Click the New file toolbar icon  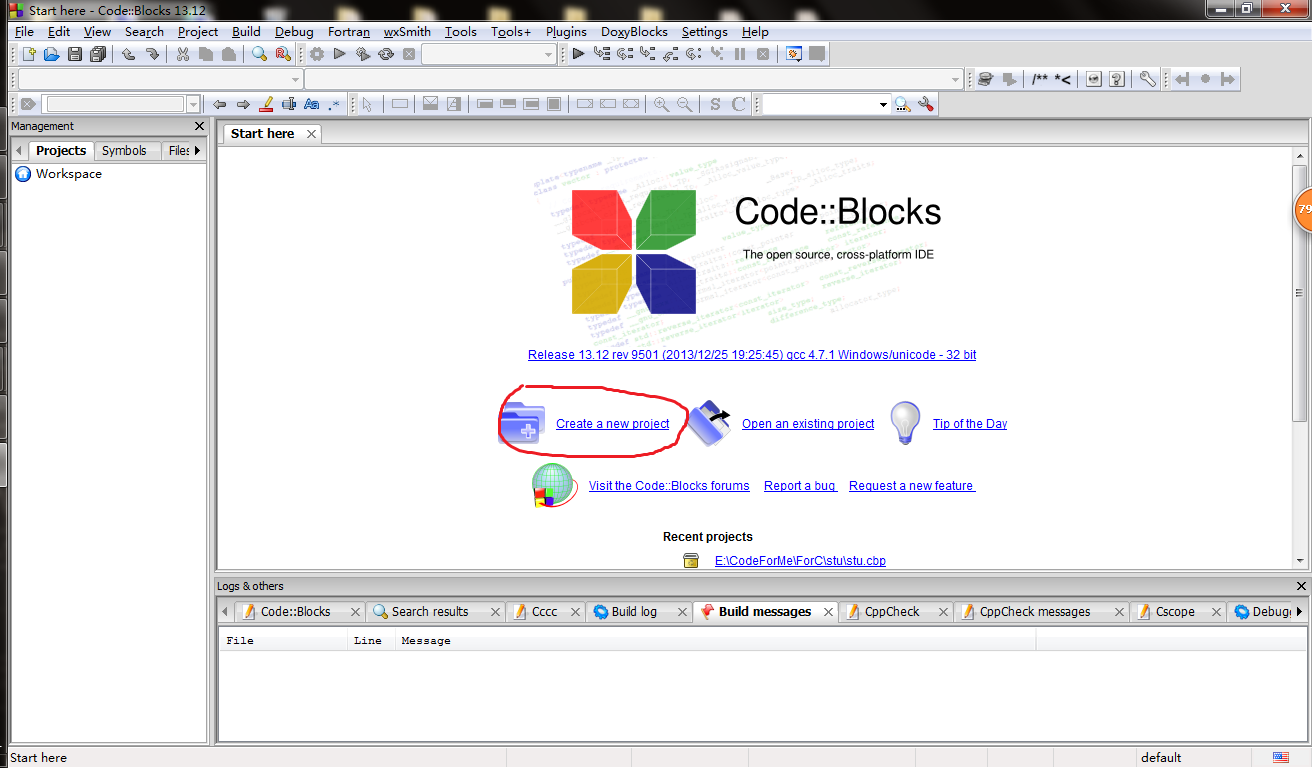[x=29, y=54]
